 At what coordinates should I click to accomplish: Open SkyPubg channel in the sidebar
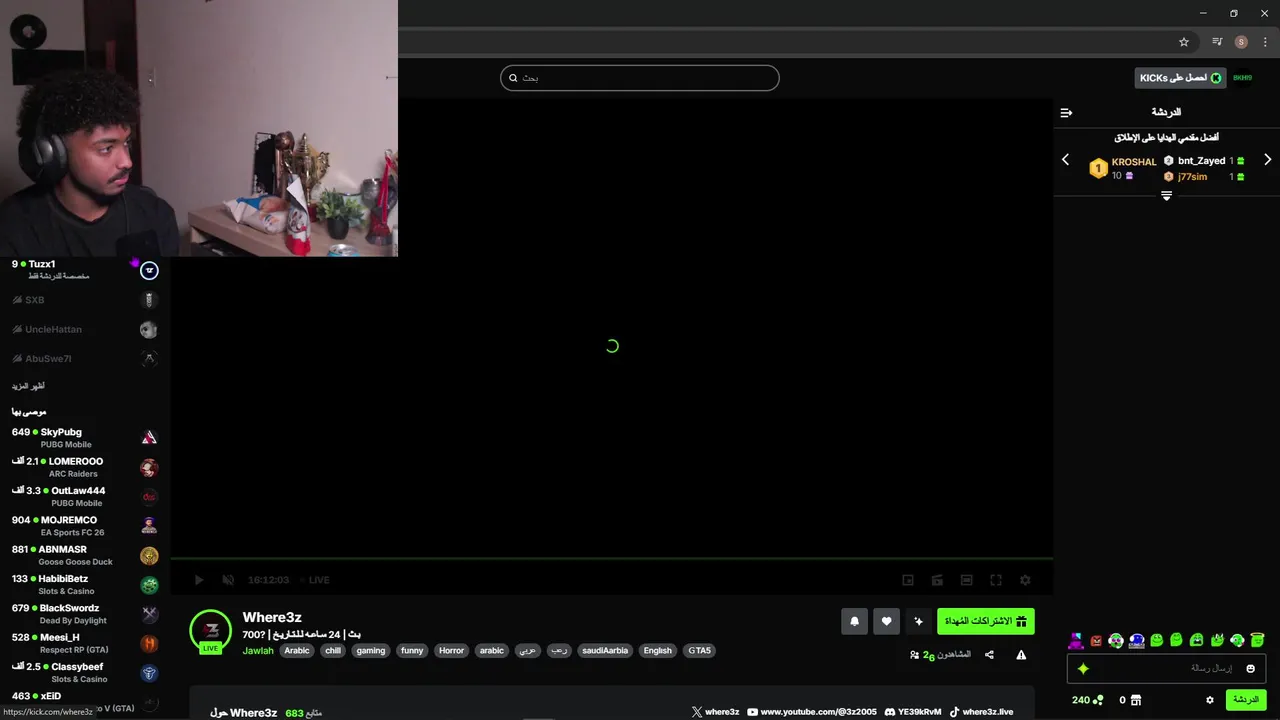pos(85,438)
